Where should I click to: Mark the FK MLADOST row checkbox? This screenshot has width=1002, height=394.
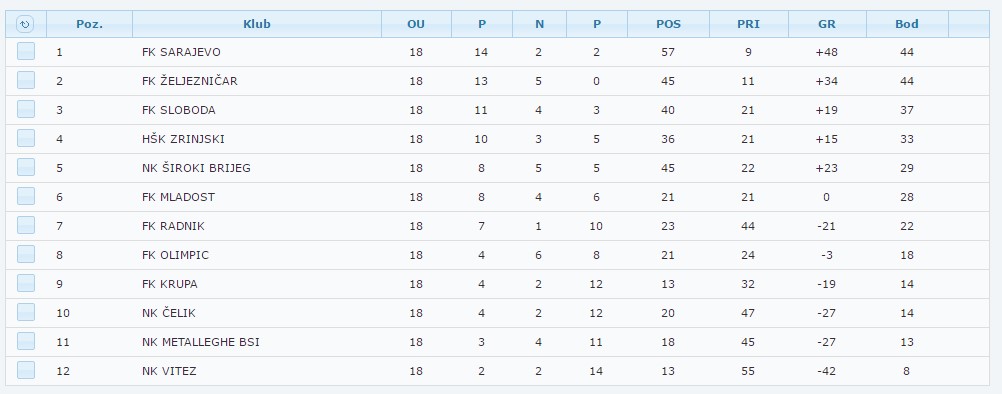(26, 197)
